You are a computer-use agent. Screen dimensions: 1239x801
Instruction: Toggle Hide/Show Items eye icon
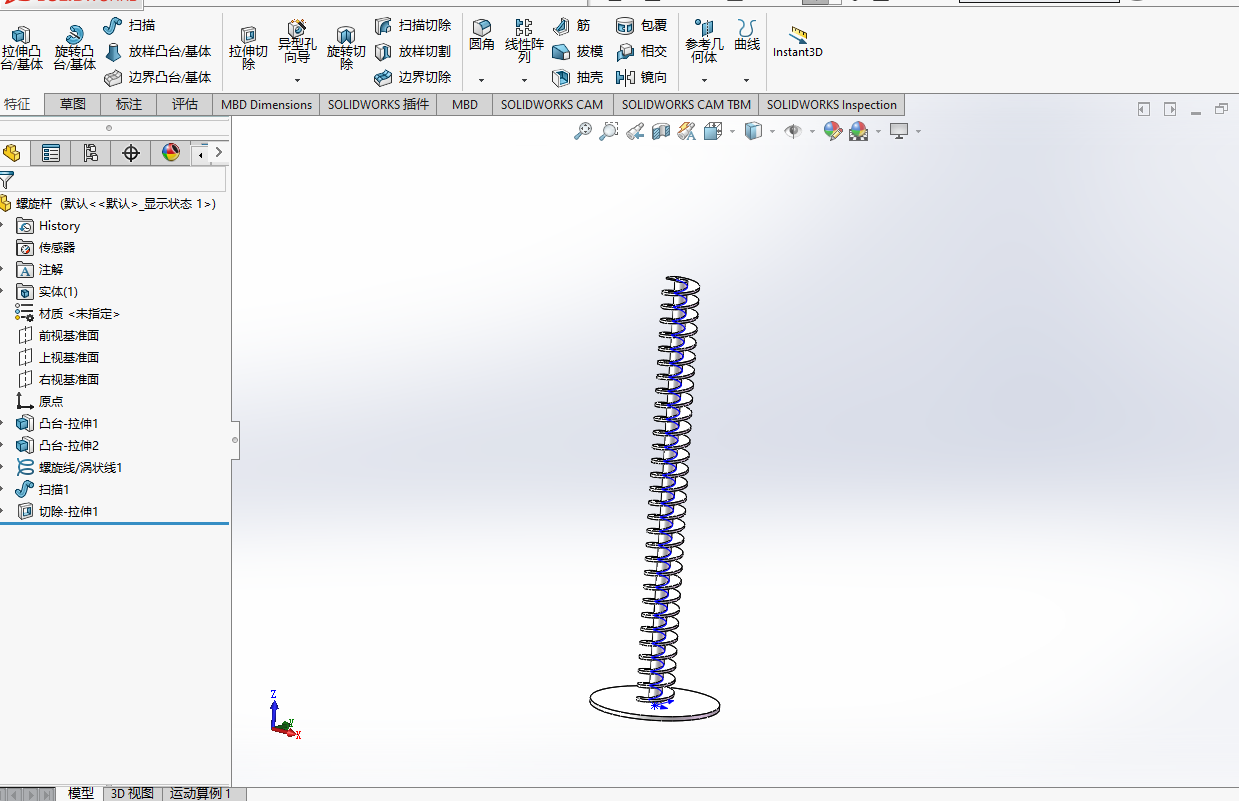click(x=793, y=131)
